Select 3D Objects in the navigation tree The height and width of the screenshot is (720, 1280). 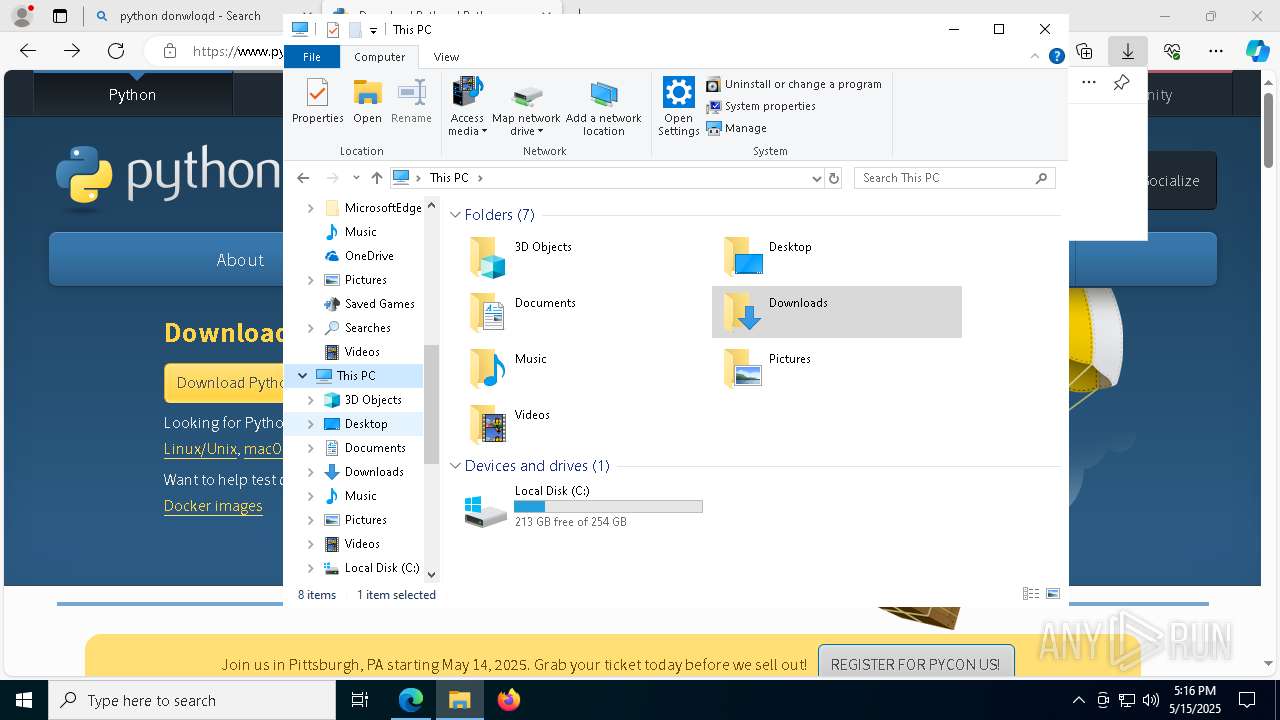pos(373,400)
